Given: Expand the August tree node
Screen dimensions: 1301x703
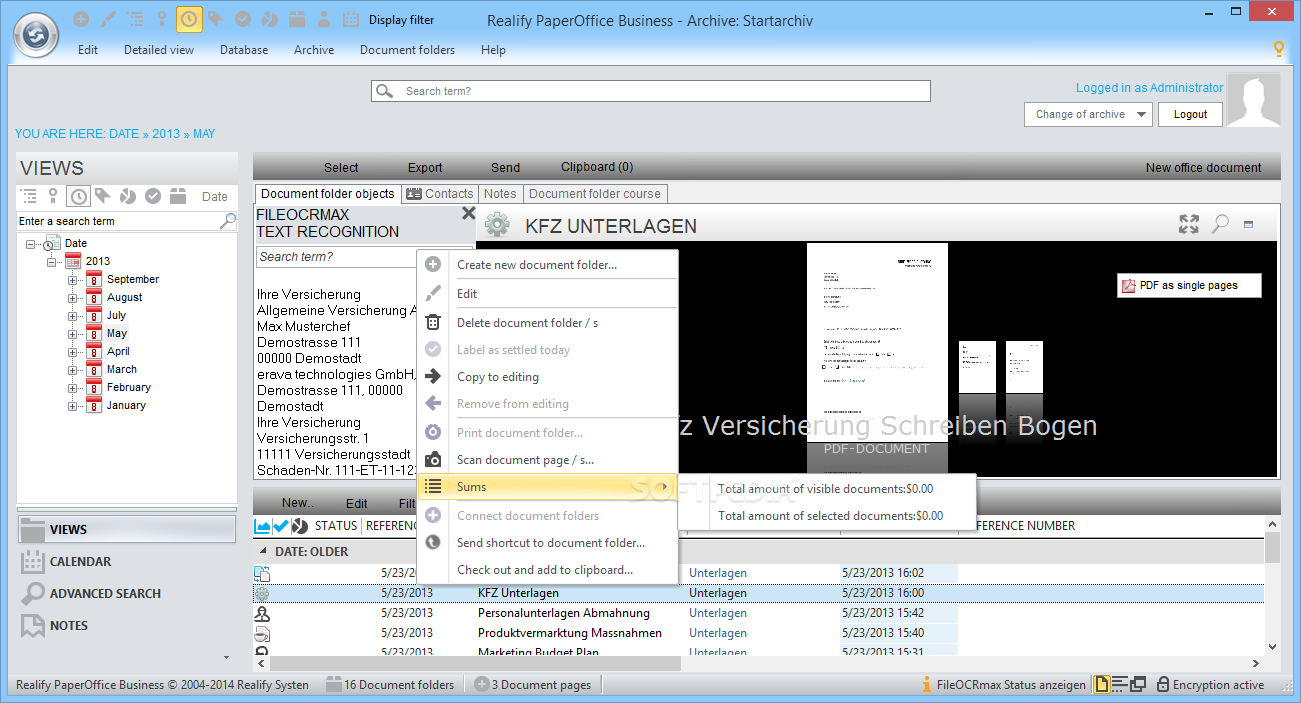Looking at the screenshot, I should 73,298.
